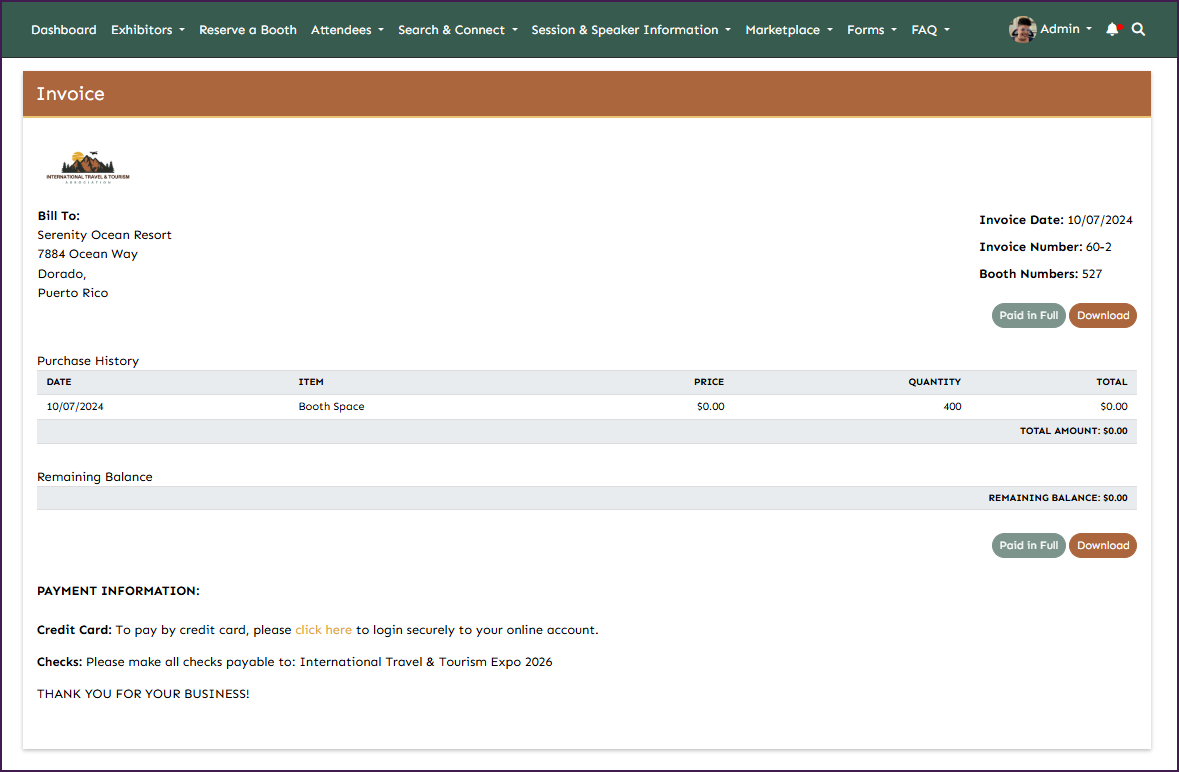The height and width of the screenshot is (772, 1179).
Task: Click the Invoice Number 60-2 text
Action: coord(1045,247)
